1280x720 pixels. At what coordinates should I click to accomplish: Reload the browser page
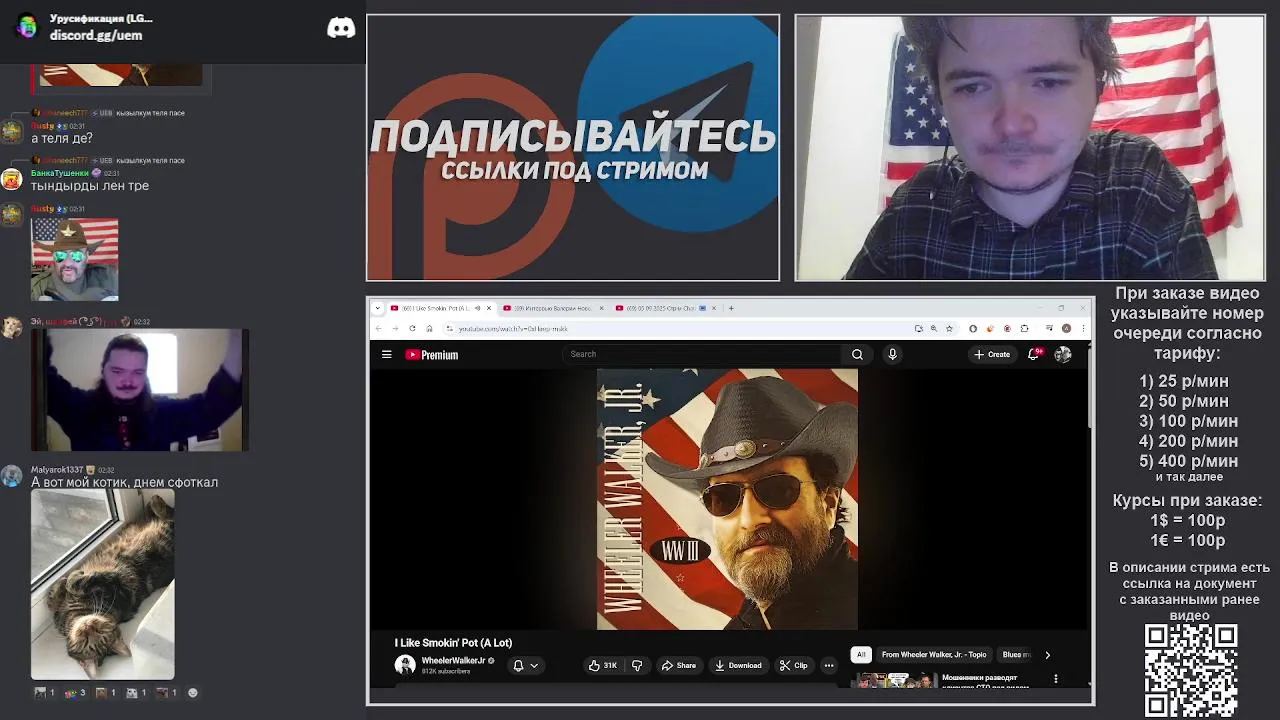(412, 328)
